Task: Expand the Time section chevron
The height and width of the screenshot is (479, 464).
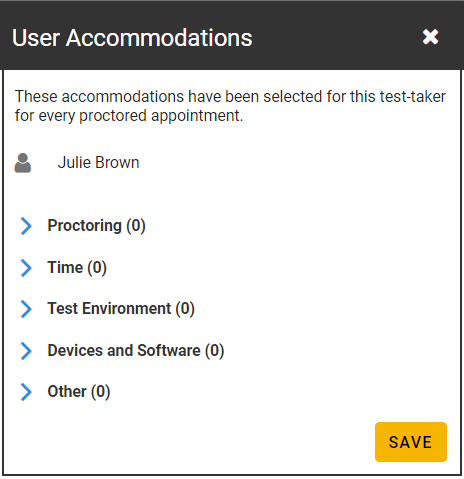Action: [x=26, y=268]
